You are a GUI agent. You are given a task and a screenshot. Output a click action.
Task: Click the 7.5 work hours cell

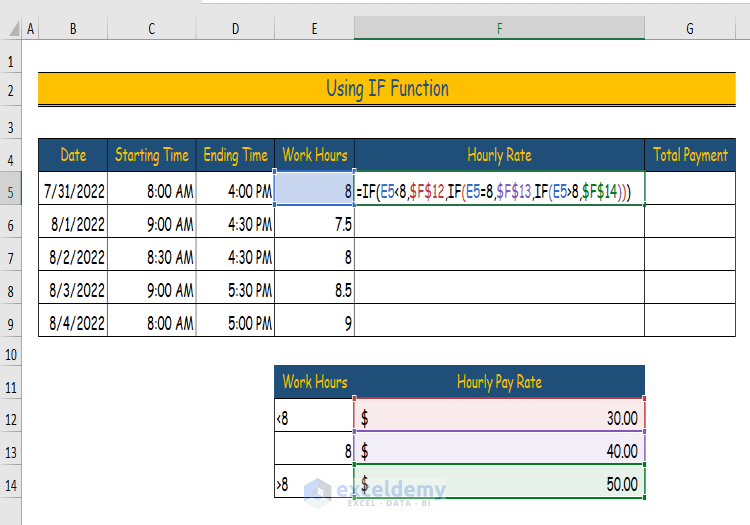coord(314,224)
